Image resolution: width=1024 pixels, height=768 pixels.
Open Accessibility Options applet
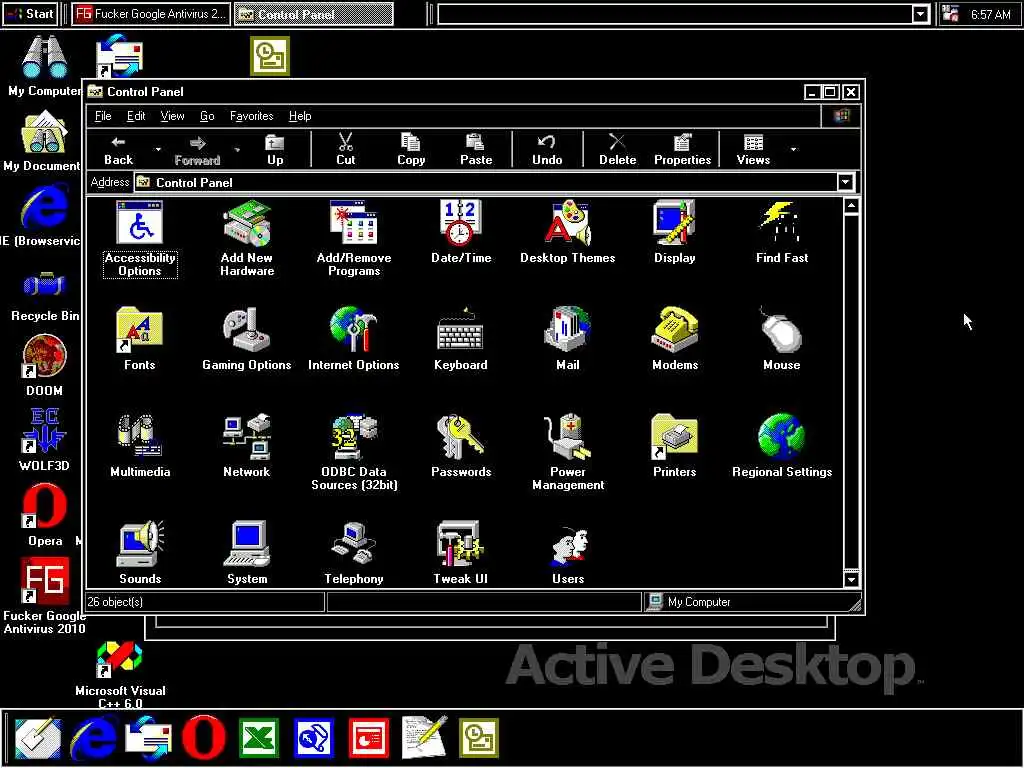pos(140,239)
